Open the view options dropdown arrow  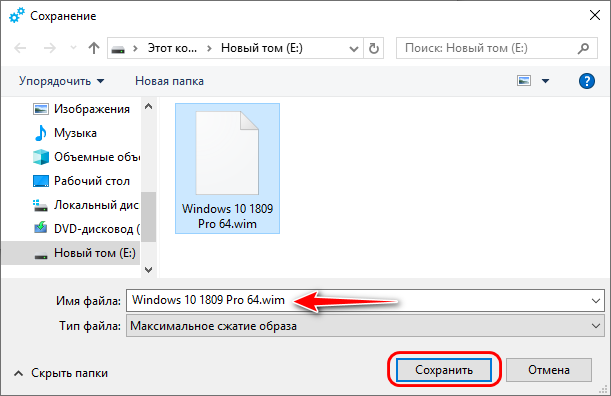(545, 81)
